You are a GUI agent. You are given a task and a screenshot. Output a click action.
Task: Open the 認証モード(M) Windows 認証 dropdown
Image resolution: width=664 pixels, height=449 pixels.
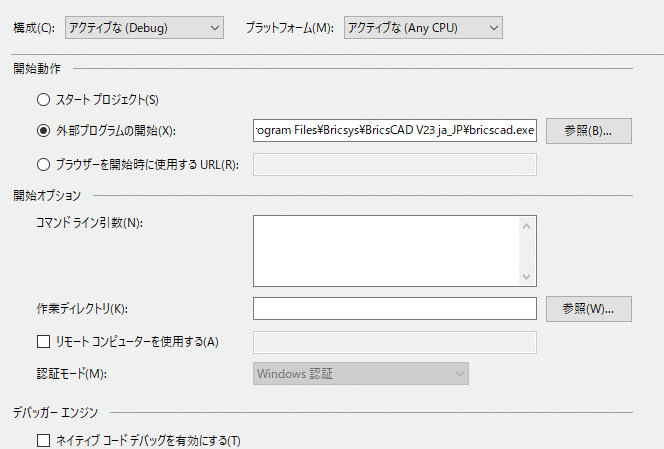(361, 374)
